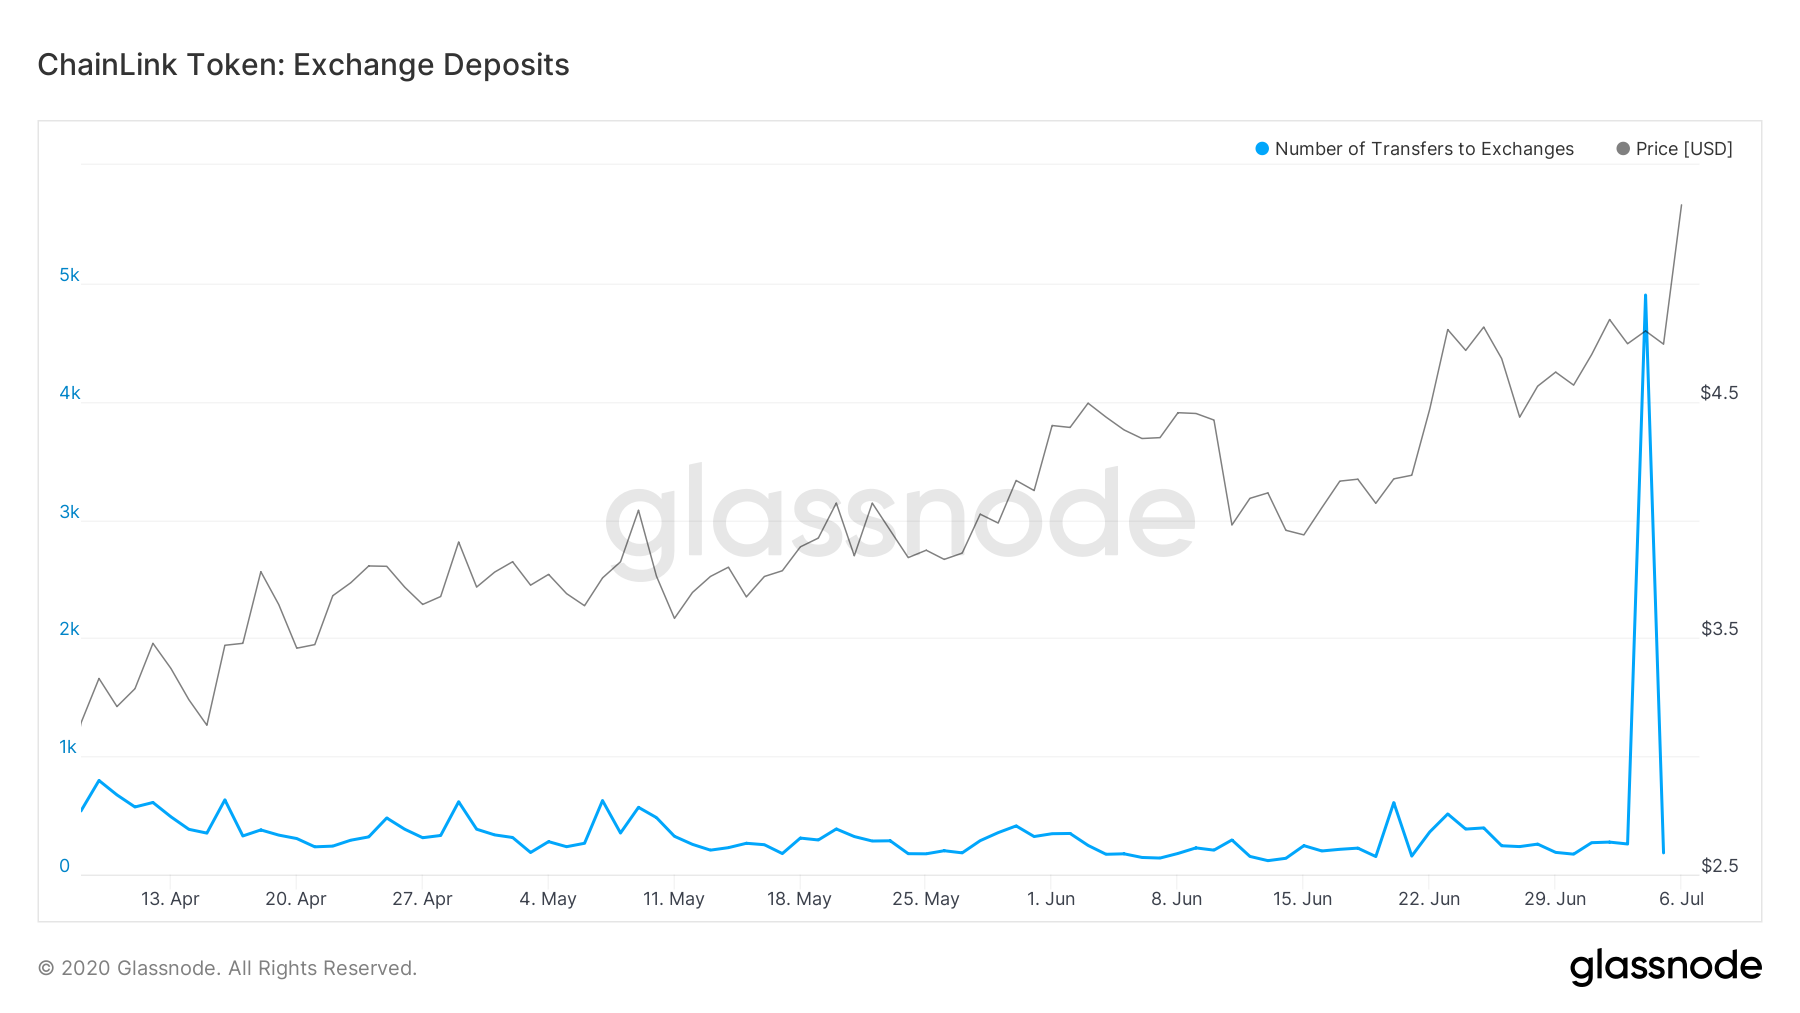The height and width of the screenshot is (1013, 1800).
Task: Click the '$2.5' price axis label
Action: click(1719, 866)
